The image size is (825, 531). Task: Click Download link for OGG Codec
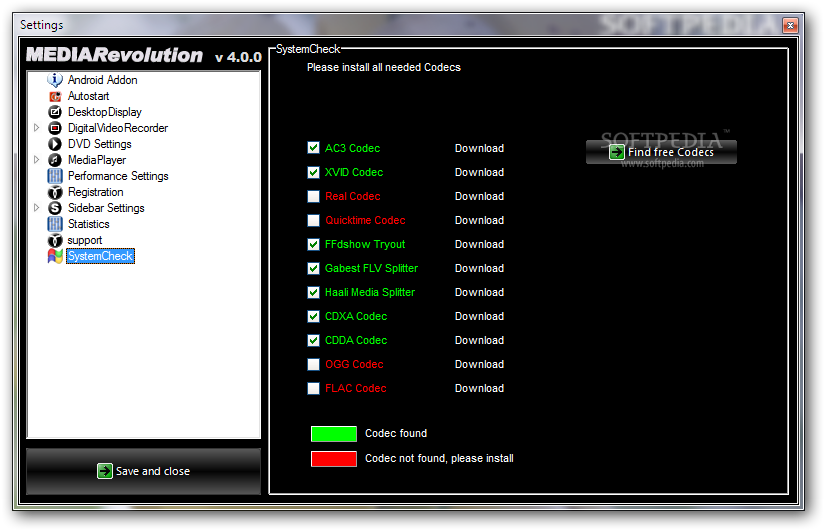(479, 364)
